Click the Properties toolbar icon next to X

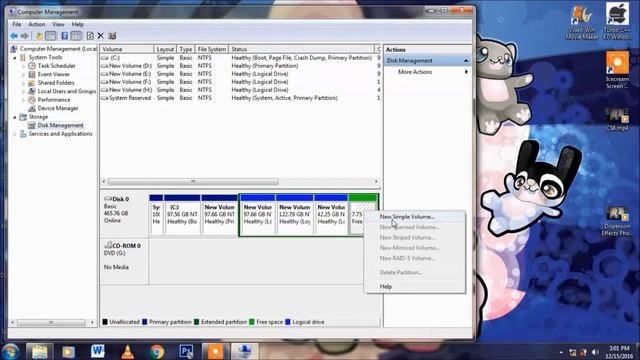[112, 36]
